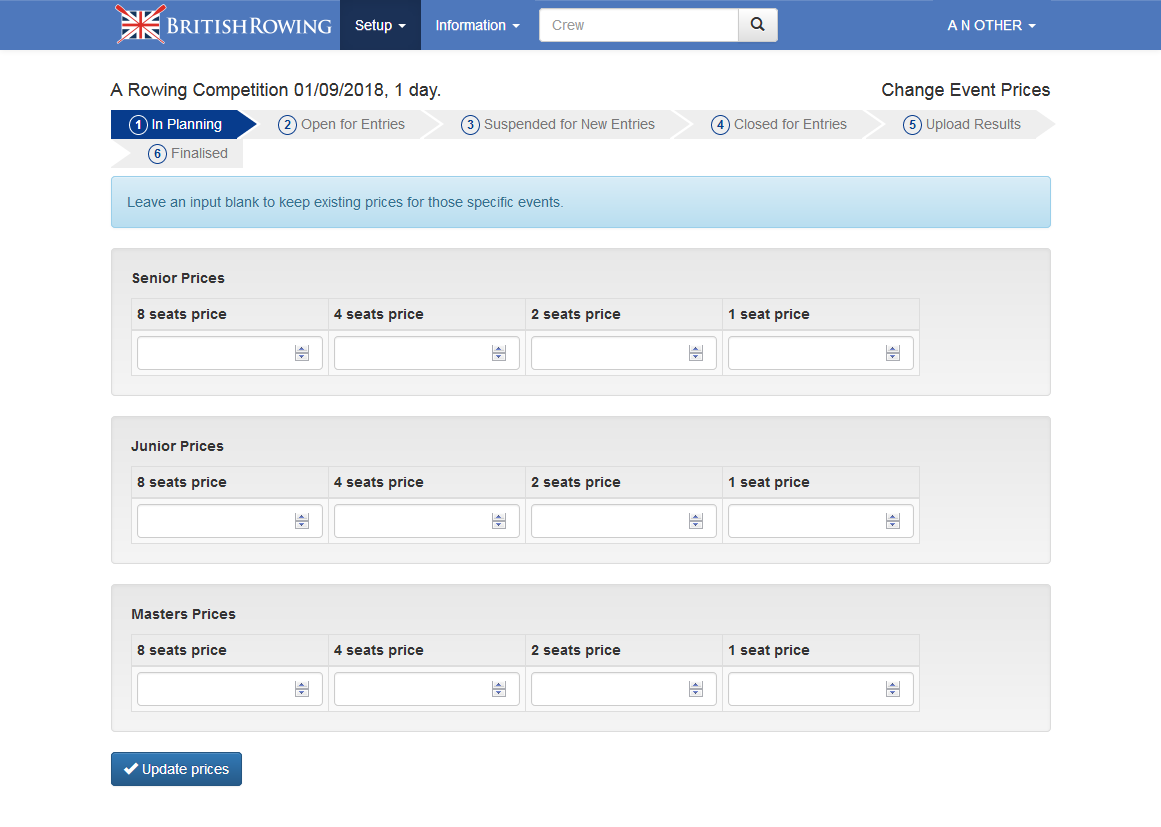Click the Senior 2 seats price spinner arrows
The height and width of the screenshot is (827, 1161).
click(696, 353)
